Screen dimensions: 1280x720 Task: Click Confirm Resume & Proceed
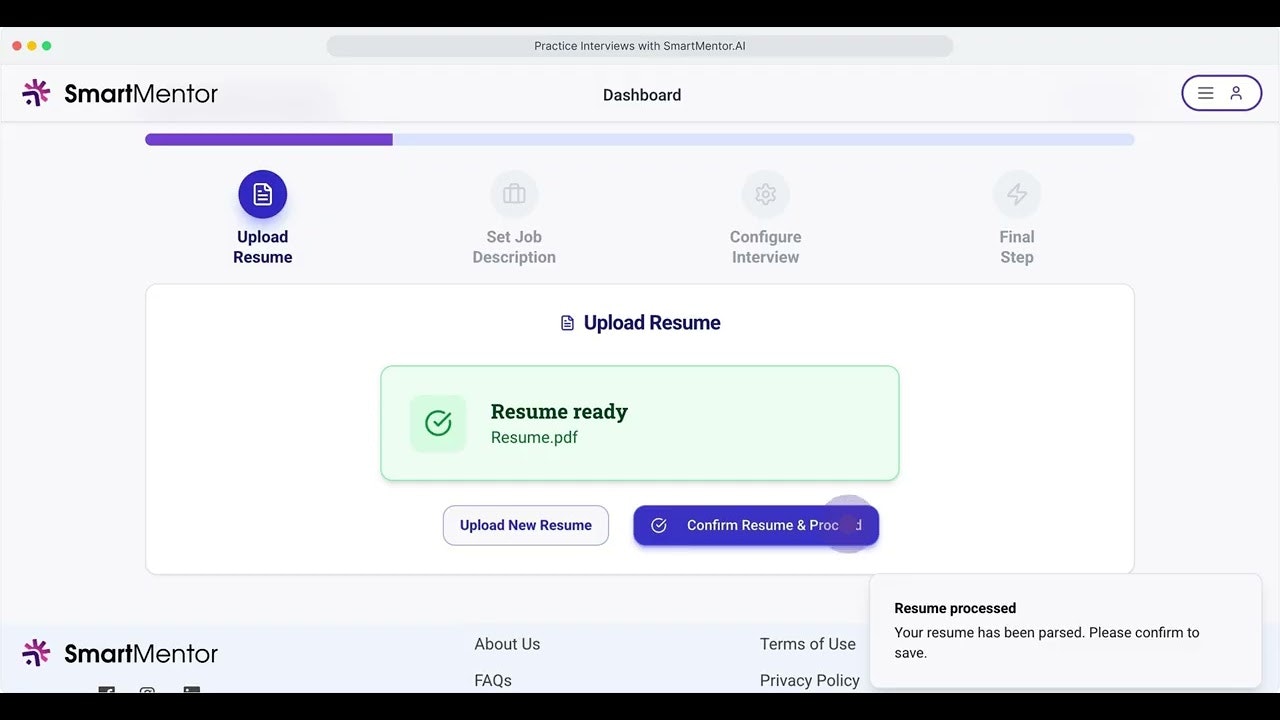tap(756, 525)
